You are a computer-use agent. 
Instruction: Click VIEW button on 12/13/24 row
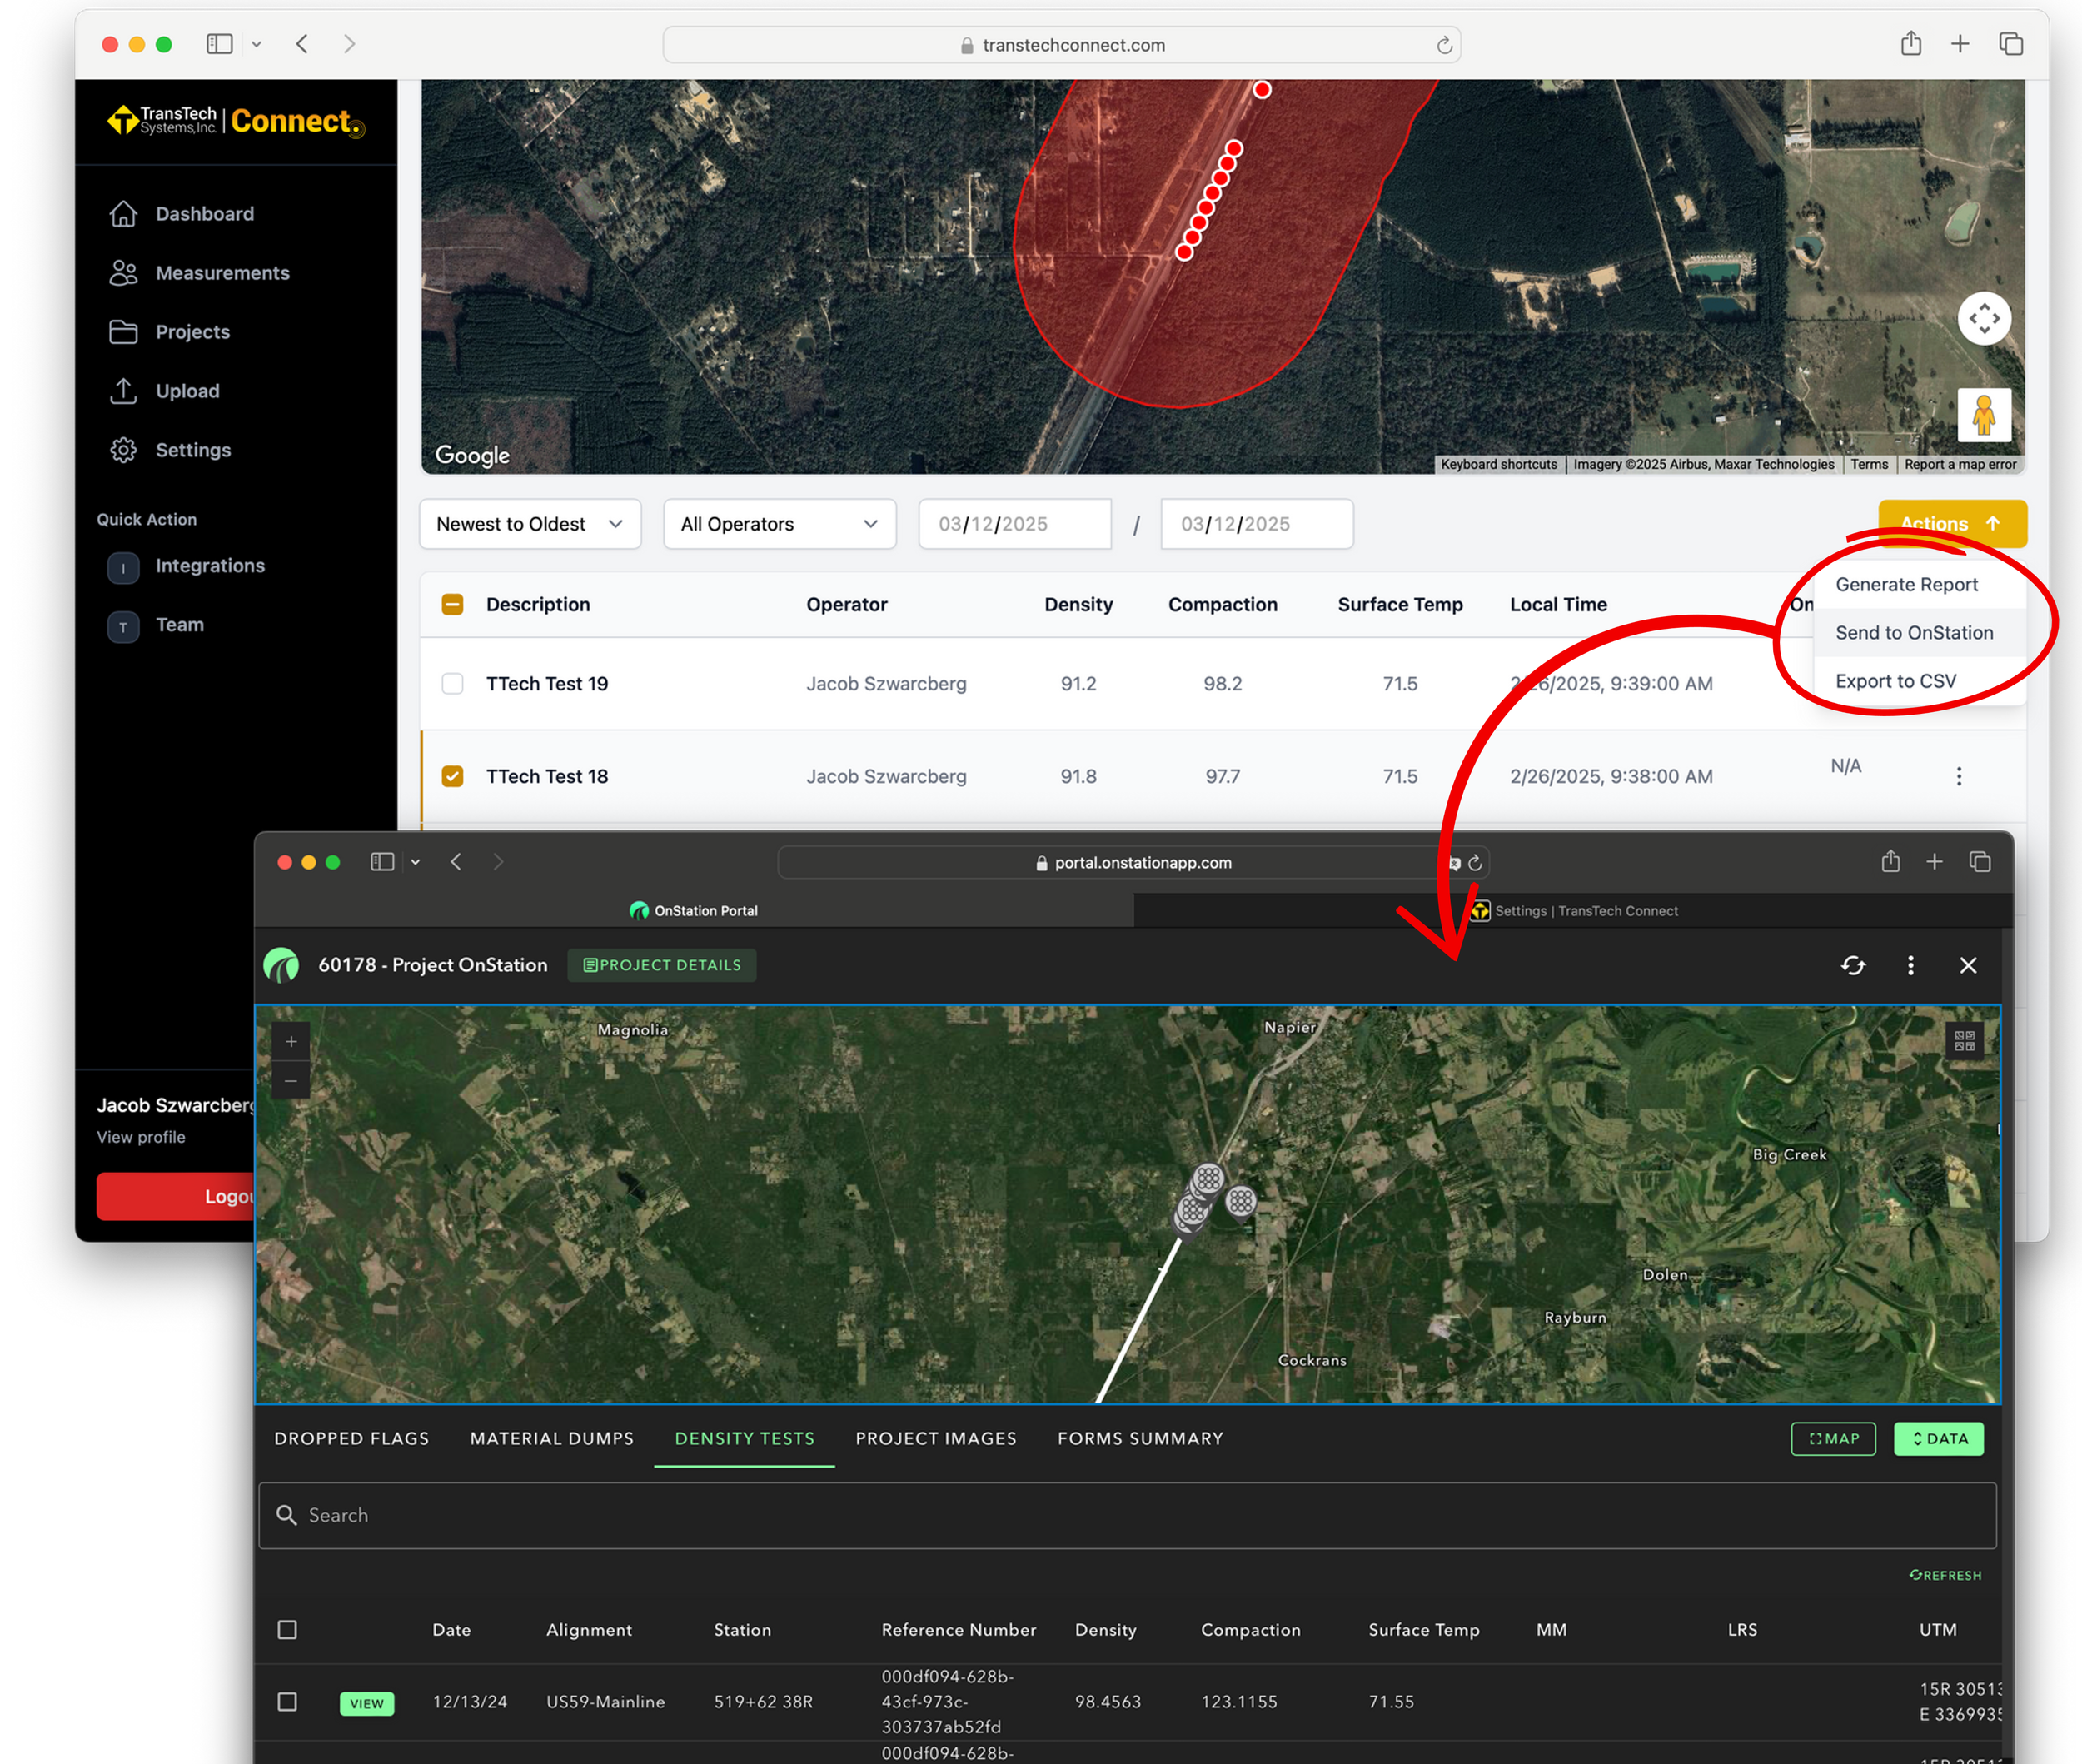[366, 1703]
